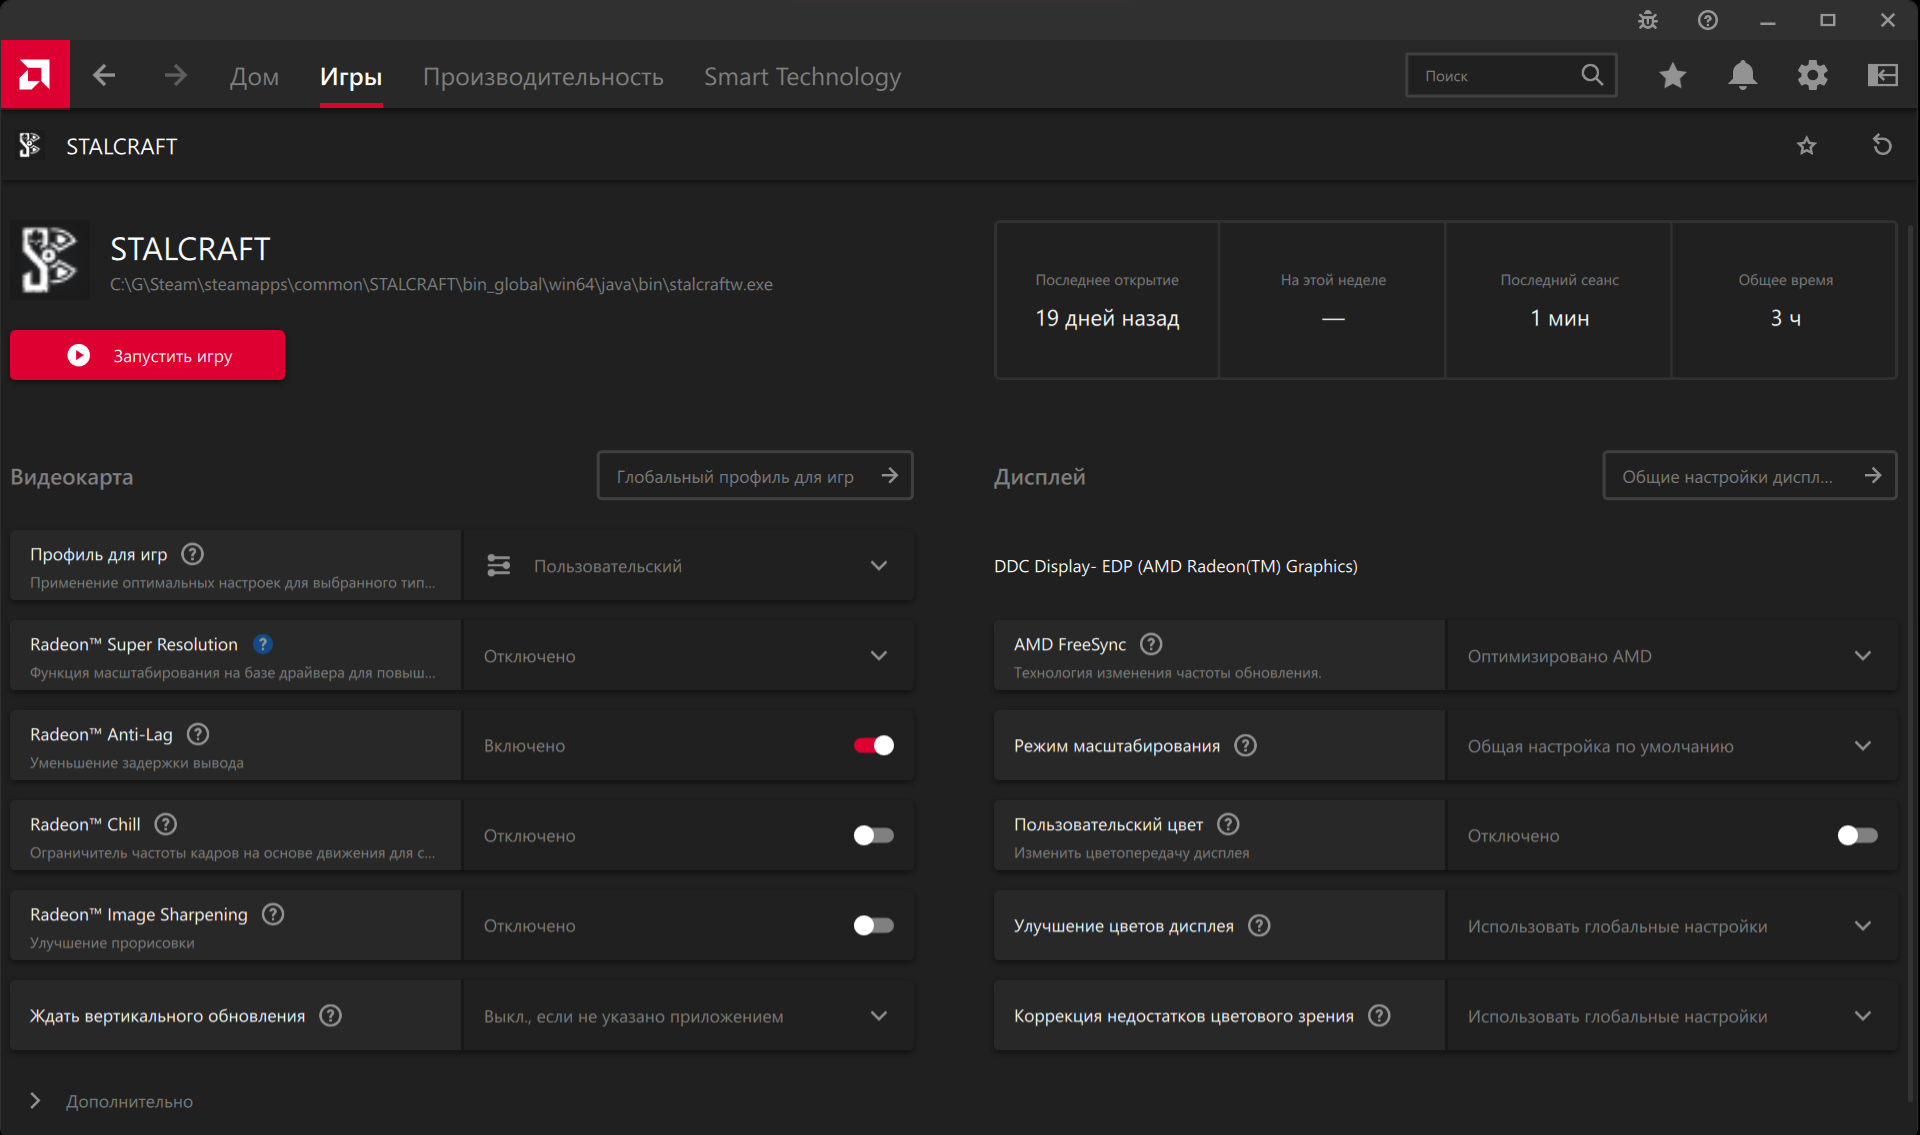Show help for Профиль для игр
Image resolution: width=1920 pixels, height=1135 pixels.
(193, 554)
